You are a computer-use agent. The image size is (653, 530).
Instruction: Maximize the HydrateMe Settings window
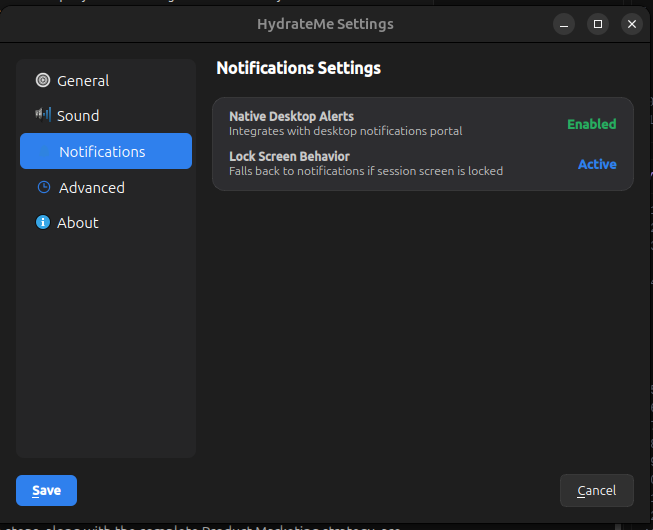tap(598, 24)
